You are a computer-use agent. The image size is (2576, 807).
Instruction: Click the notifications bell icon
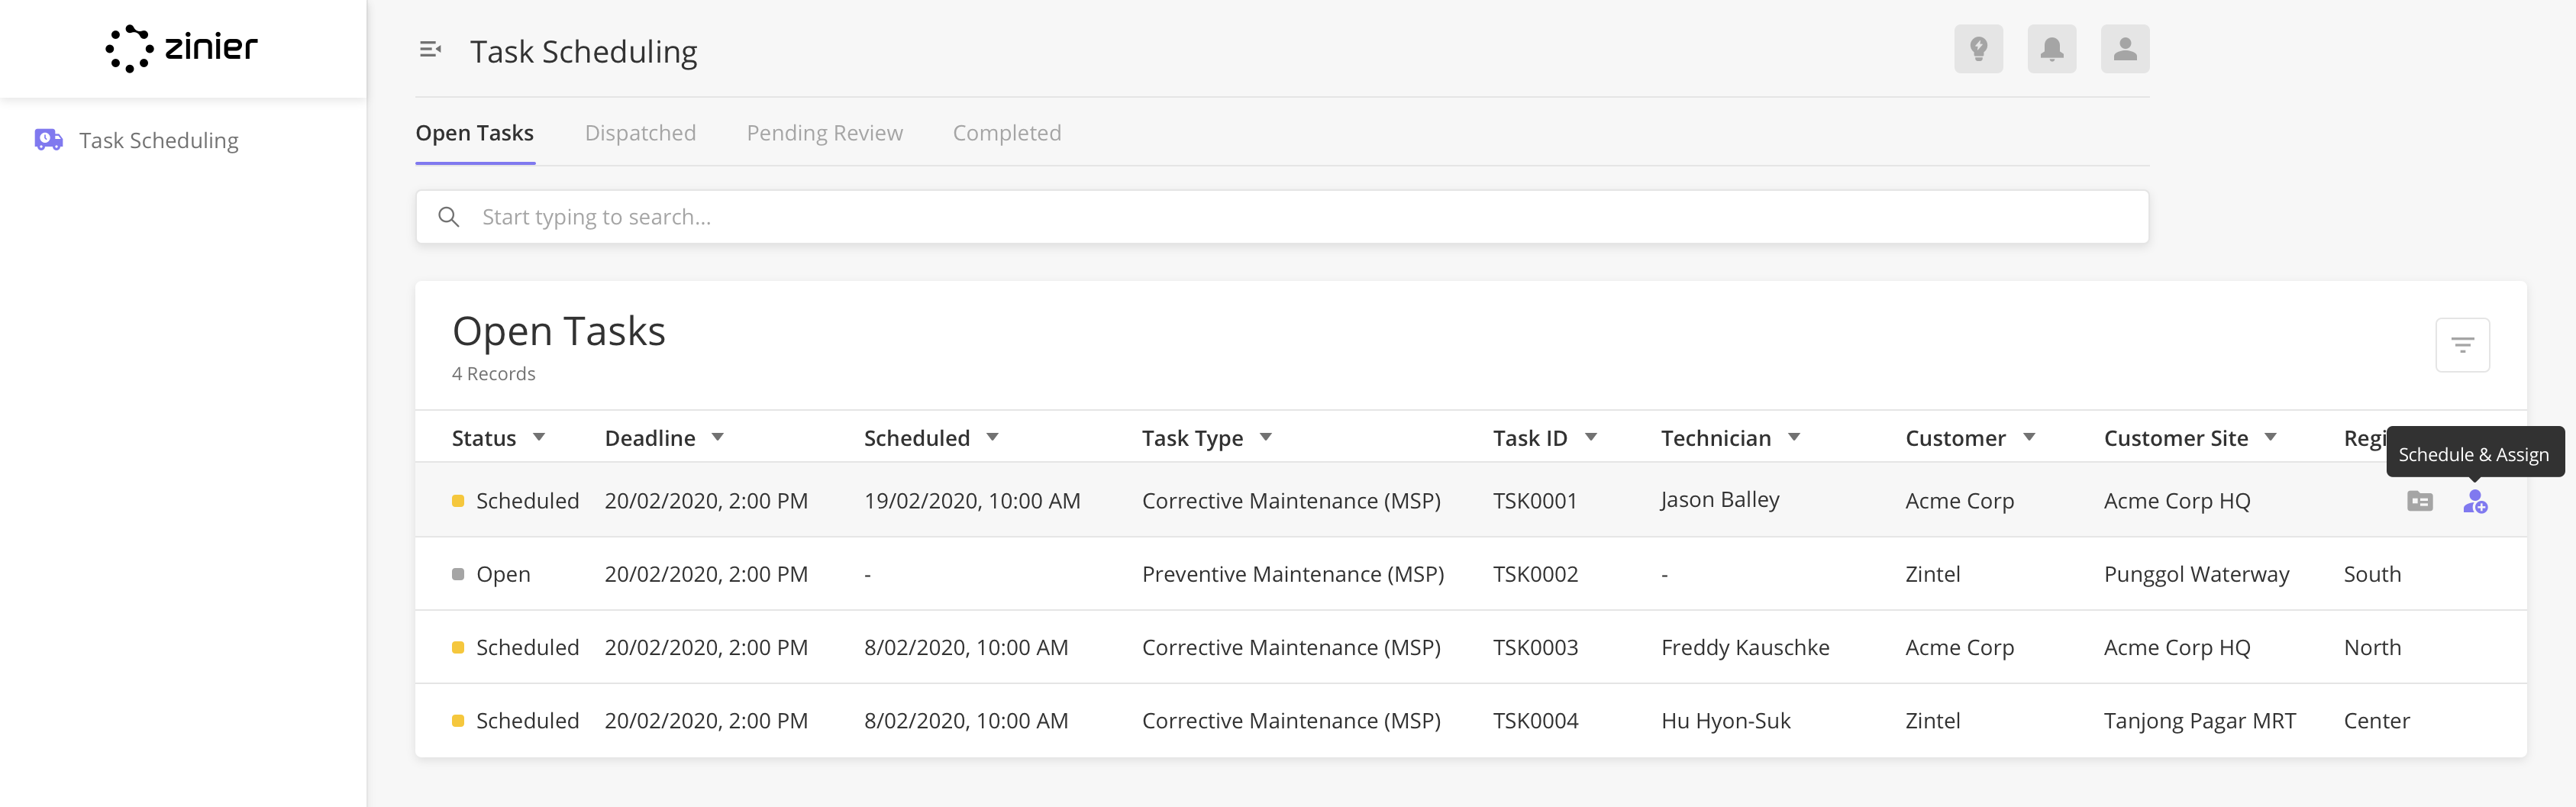pos(2052,48)
